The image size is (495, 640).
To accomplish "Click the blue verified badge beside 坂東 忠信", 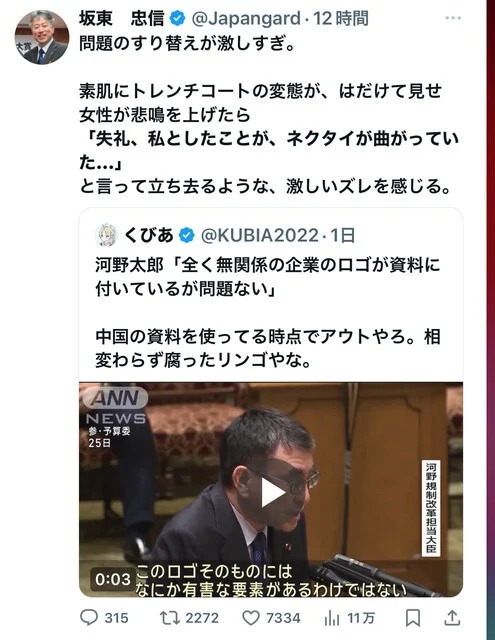I will (x=177, y=19).
